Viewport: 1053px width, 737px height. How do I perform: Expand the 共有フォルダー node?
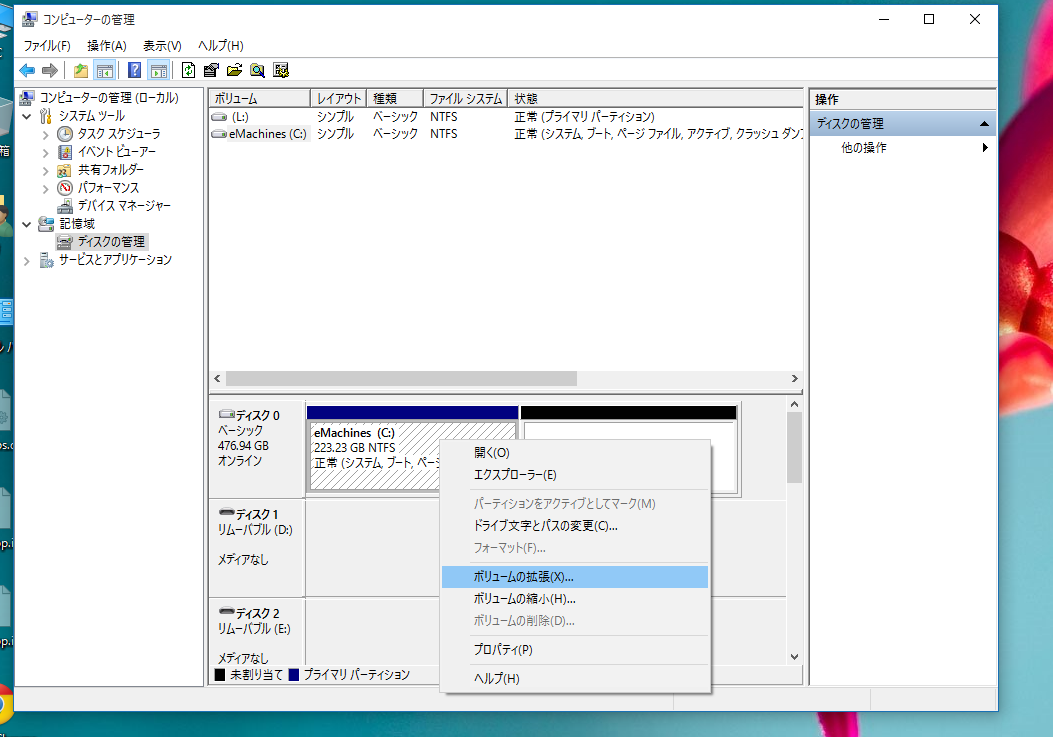46,171
